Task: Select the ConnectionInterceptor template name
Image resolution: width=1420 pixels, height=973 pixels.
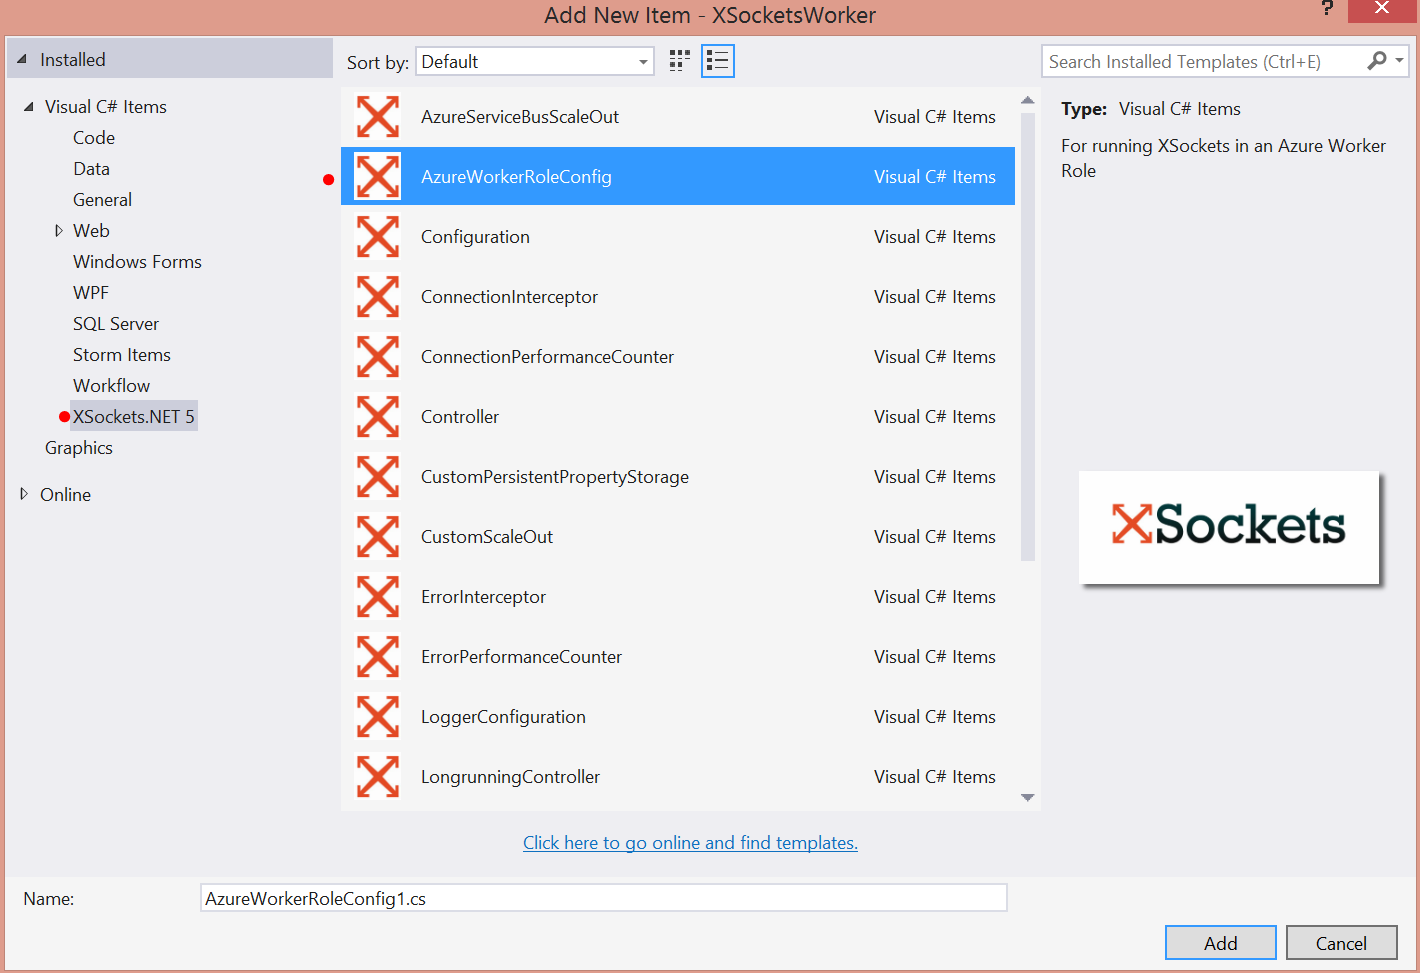Action: click(509, 297)
